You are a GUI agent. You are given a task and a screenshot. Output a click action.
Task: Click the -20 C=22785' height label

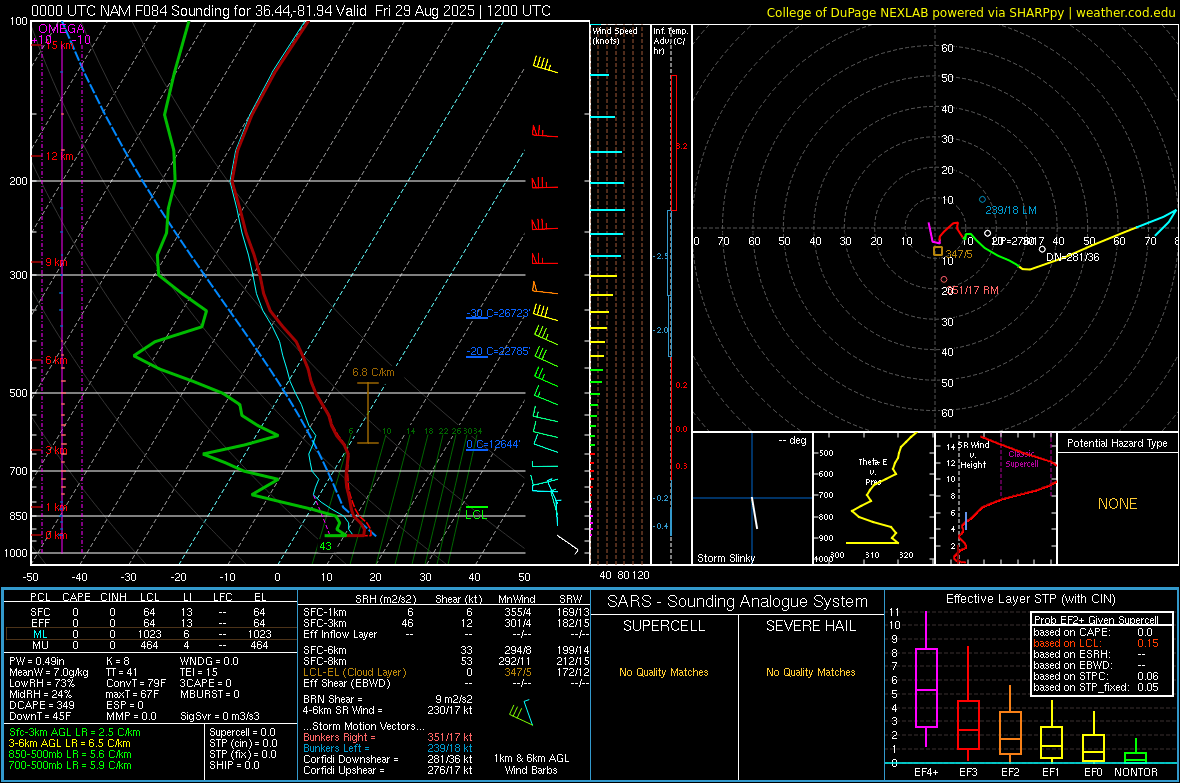[498, 352]
